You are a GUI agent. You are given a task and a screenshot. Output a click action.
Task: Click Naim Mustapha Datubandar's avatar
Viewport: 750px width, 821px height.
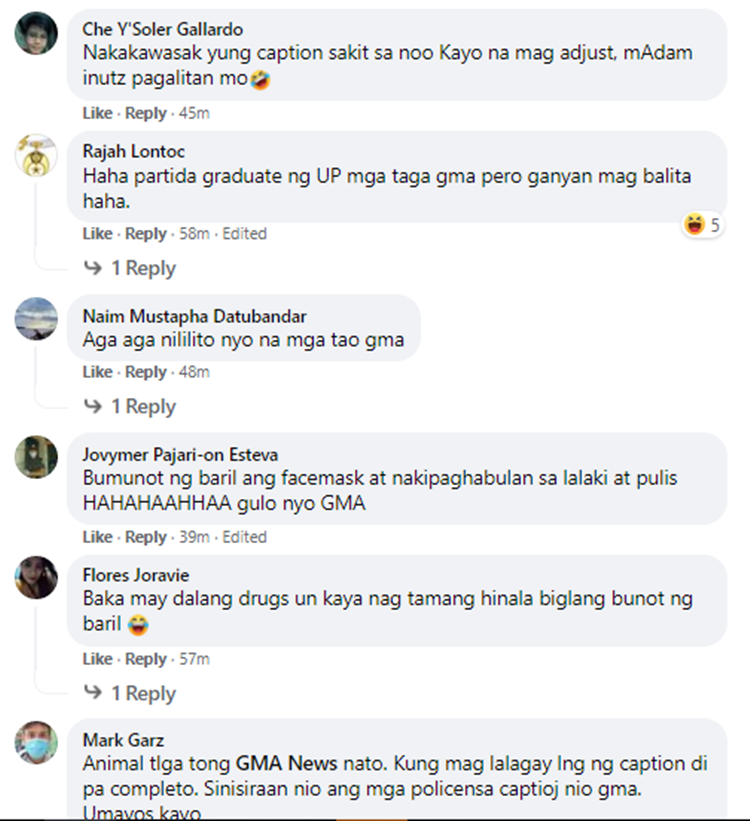point(36,319)
